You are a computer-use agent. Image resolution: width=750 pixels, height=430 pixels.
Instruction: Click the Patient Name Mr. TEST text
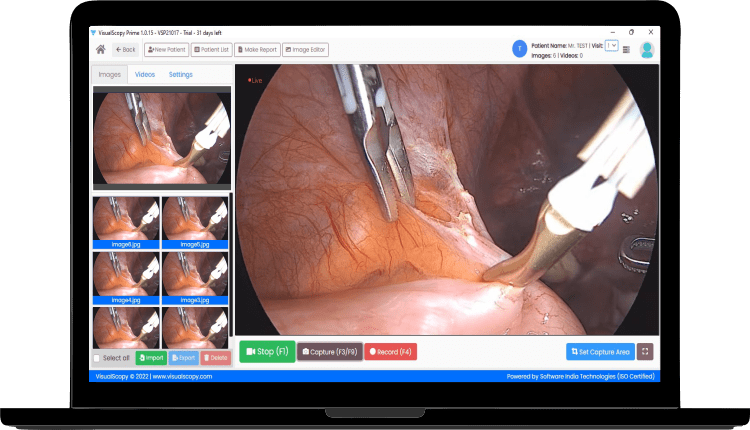pyautogui.click(x=559, y=46)
